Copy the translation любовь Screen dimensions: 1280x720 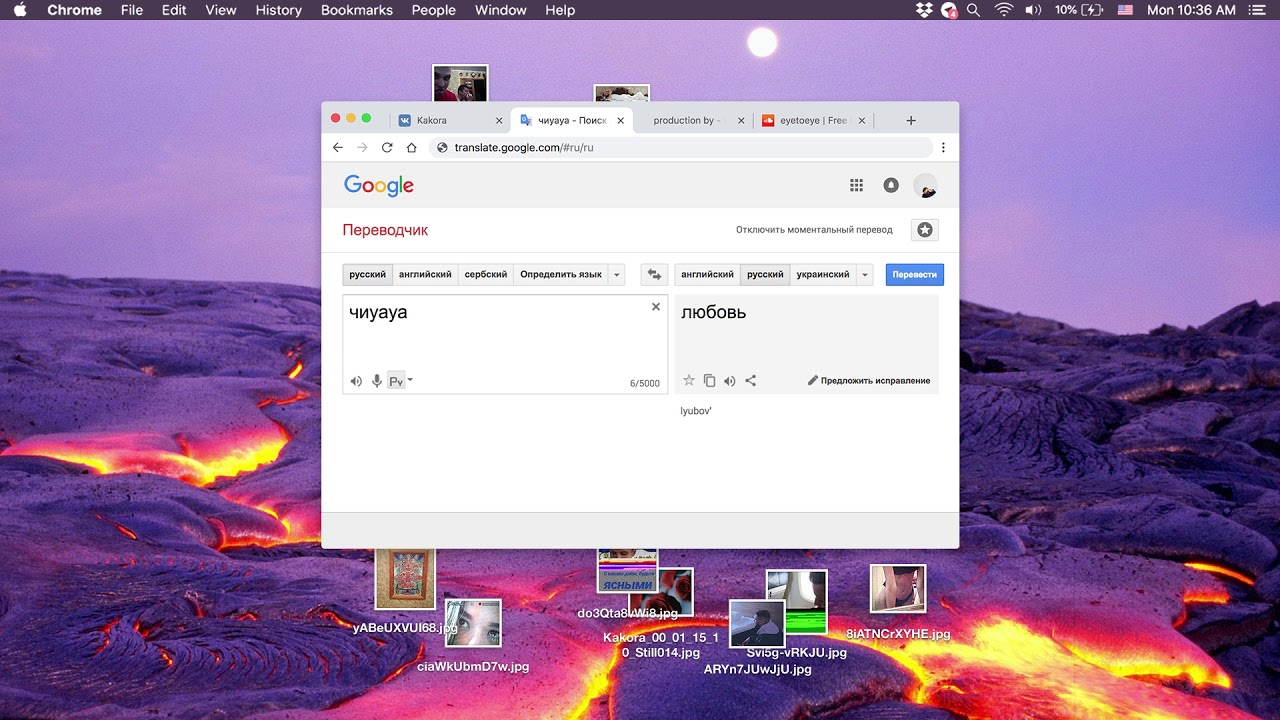pos(709,380)
